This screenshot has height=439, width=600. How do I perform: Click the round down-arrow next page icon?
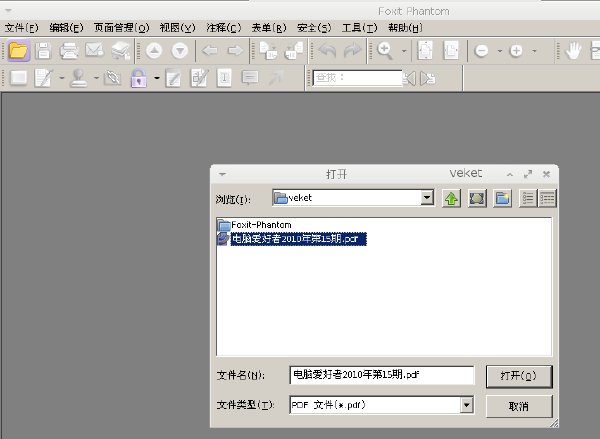pos(180,51)
